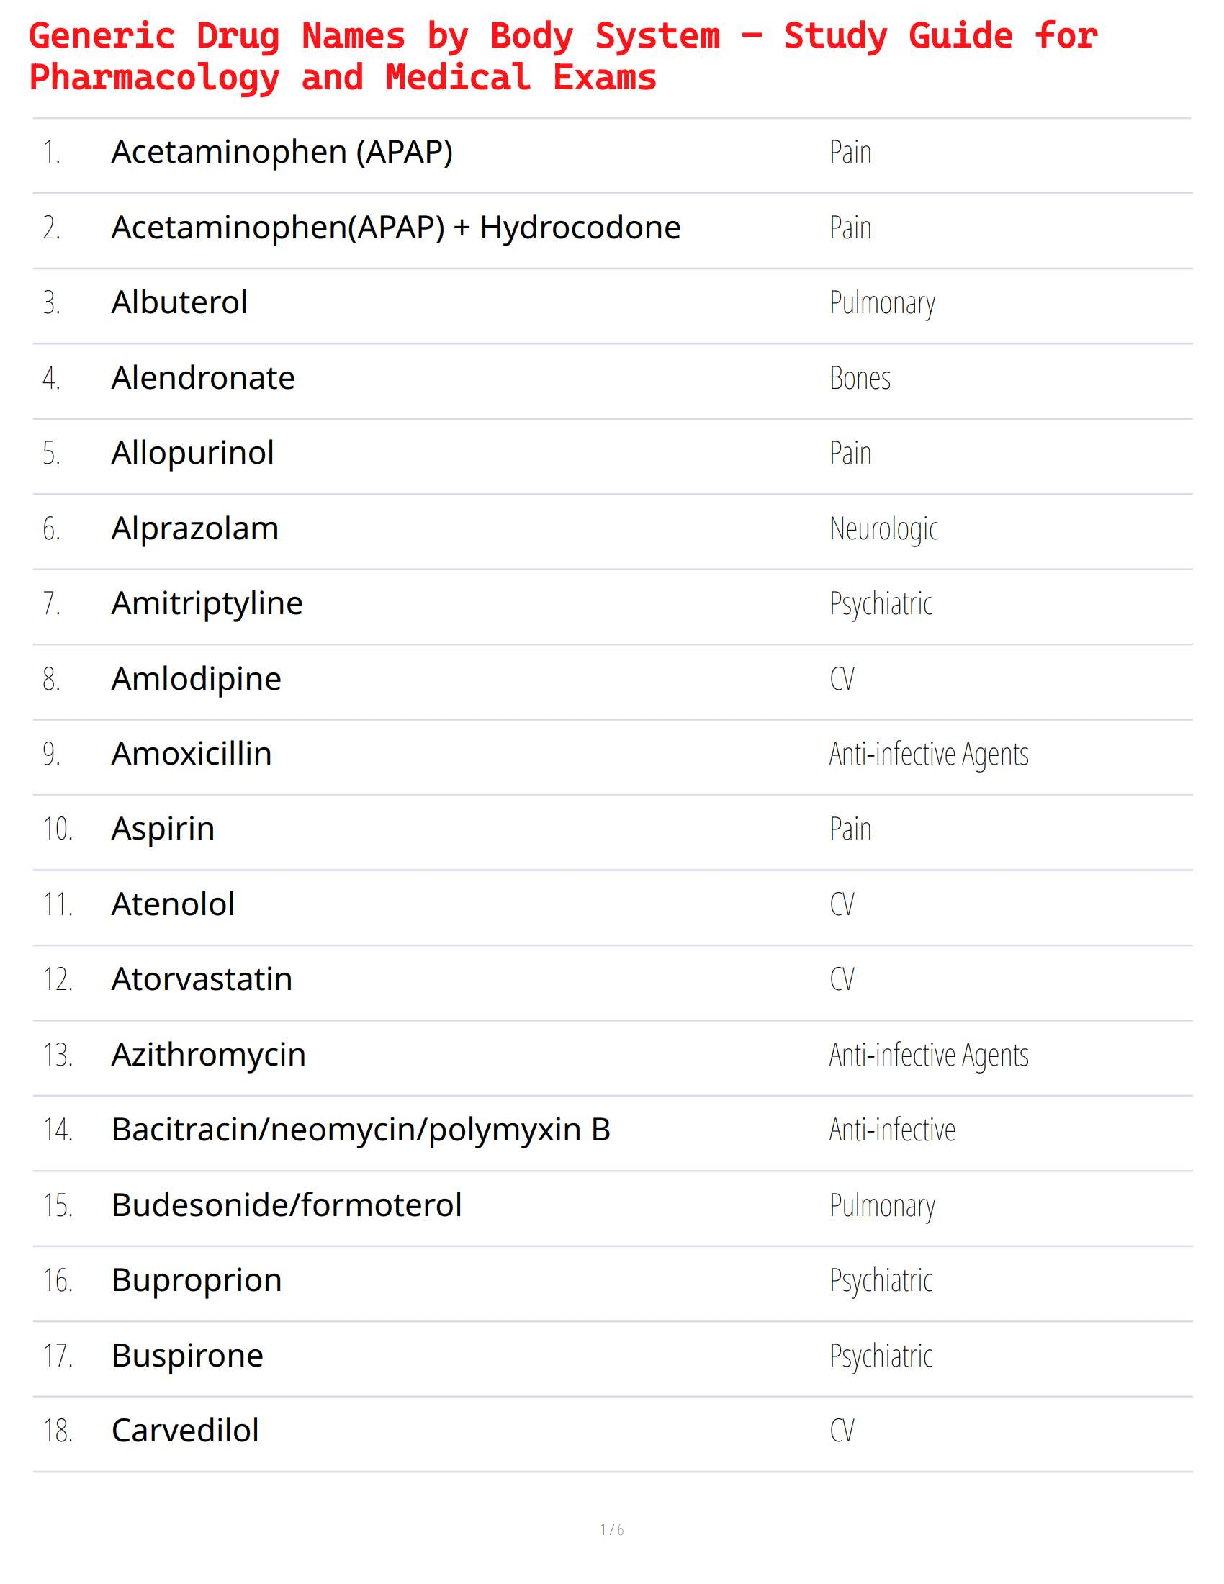Select the Bacitracin/neomycin/polymyxin B entry
Image resolution: width=1224 pixels, height=1584 pixels.
(x=361, y=1130)
